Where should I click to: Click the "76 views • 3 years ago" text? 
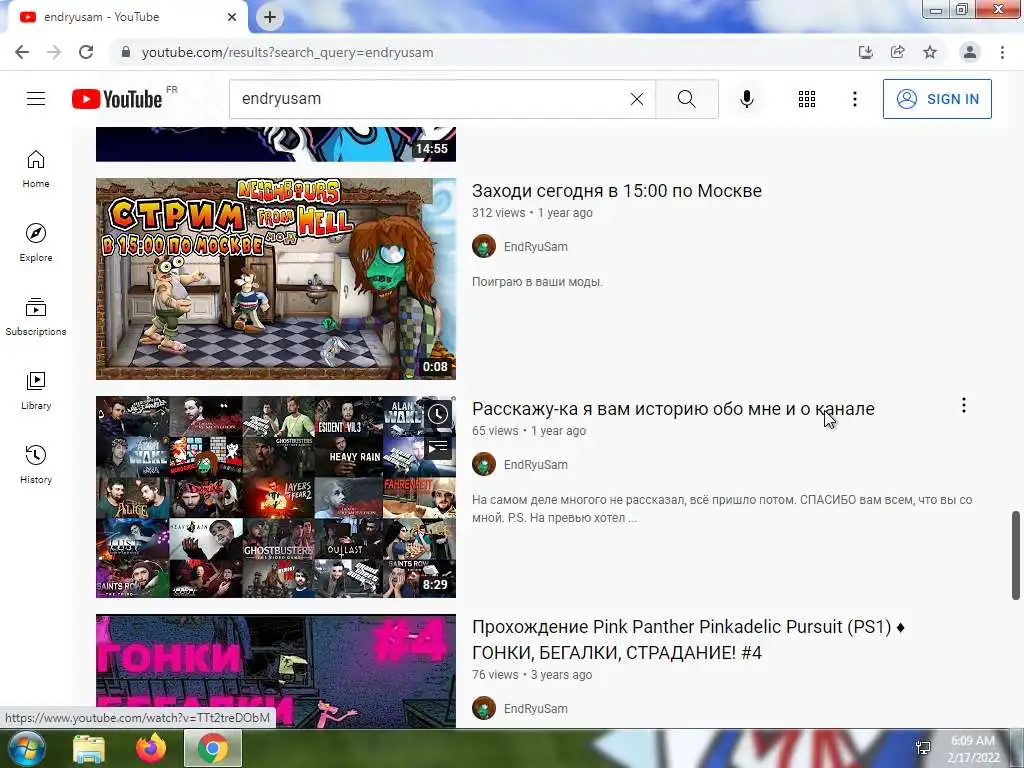pyautogui.click(x=532, y=675)
